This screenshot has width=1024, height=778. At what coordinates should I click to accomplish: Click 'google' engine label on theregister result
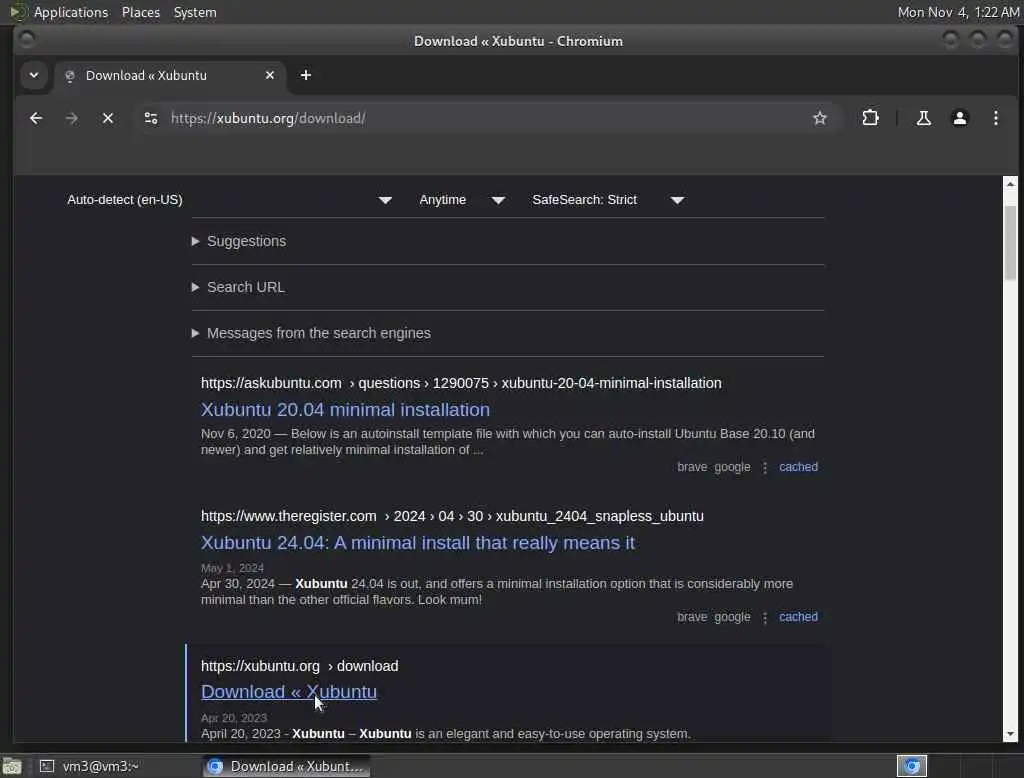(732, 617)
